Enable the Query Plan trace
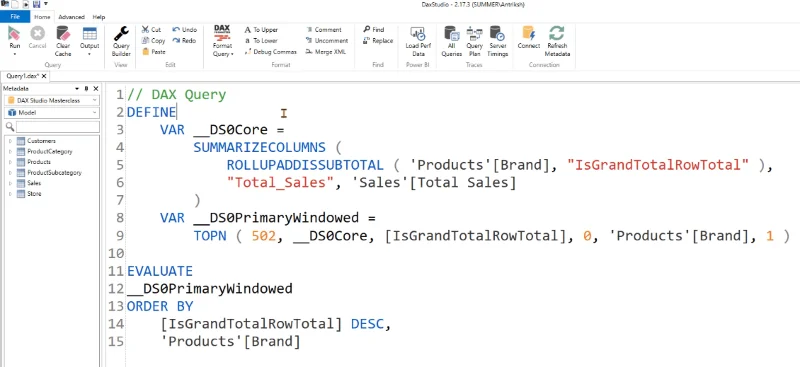This screenshot has width=800, height=367. point(474,42)
